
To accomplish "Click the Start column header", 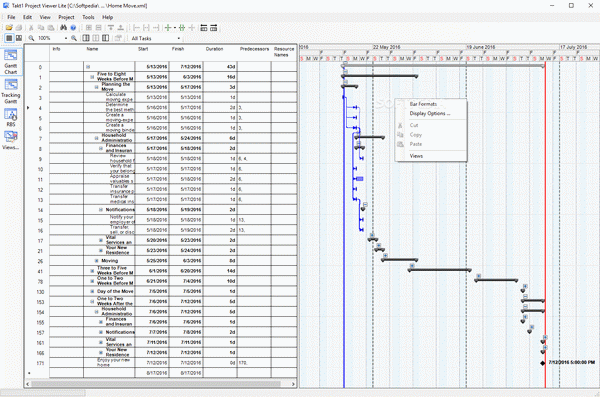I will [143, 49].
